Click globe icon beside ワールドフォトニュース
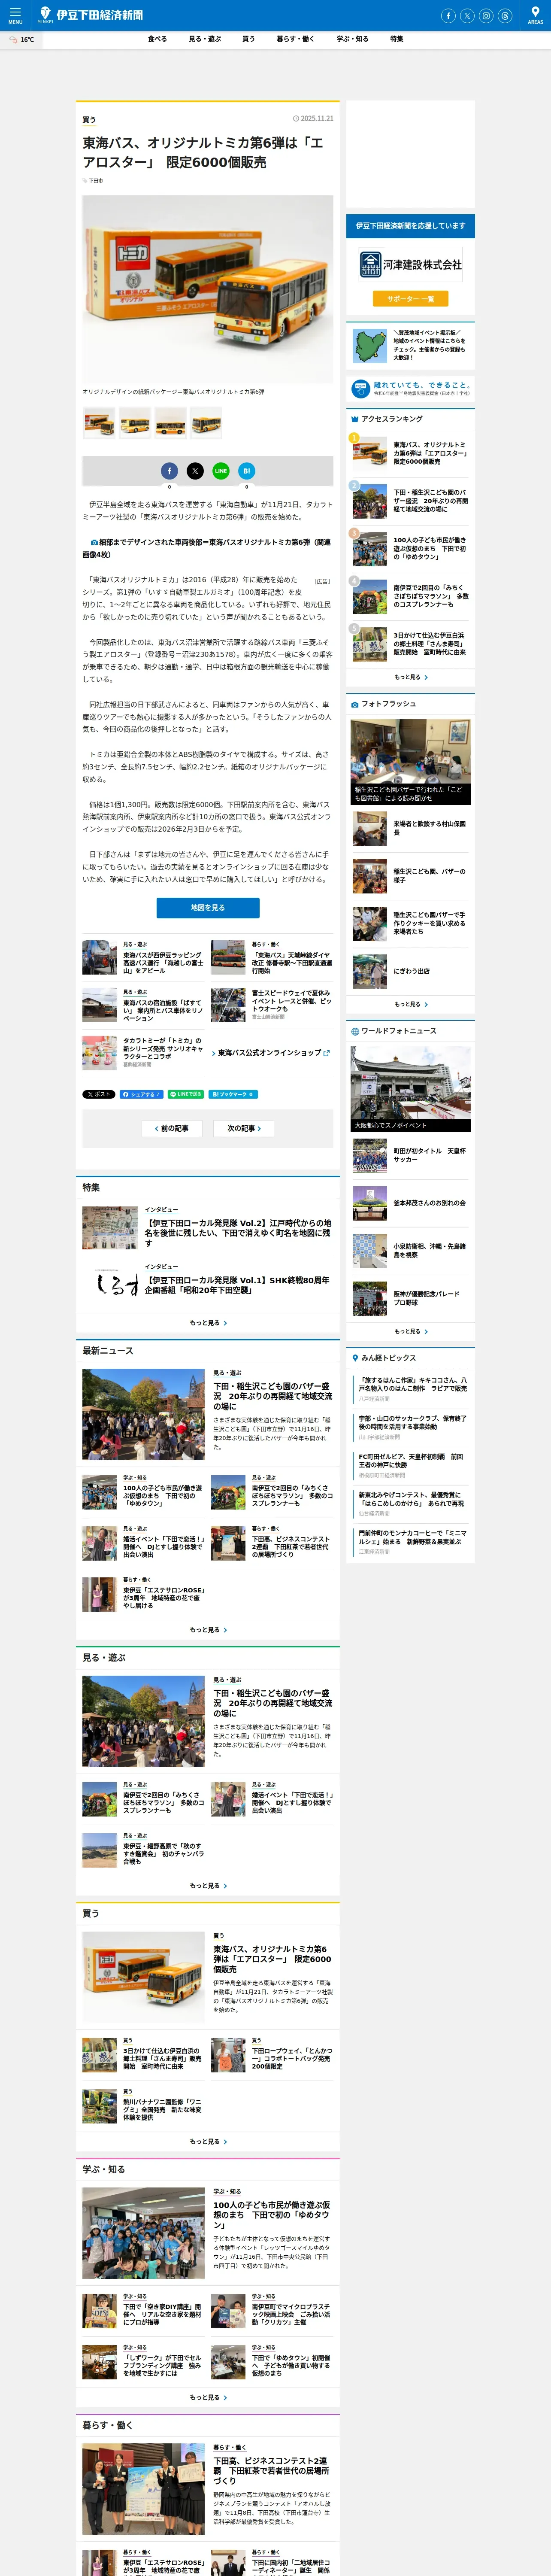The height and width of the screenshot is (2576, 551). tap(354, 1031)
